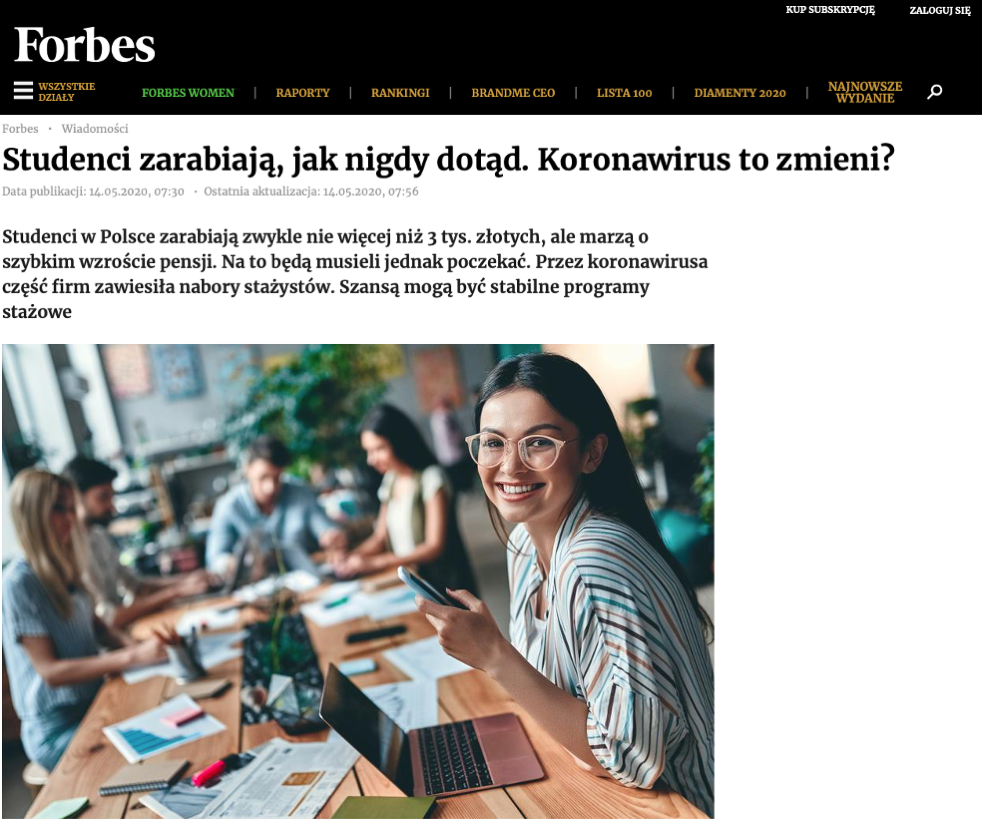Open Wszystkie Działy sections label
Viewport: 982px width, 833px height.
pos(66,91)
